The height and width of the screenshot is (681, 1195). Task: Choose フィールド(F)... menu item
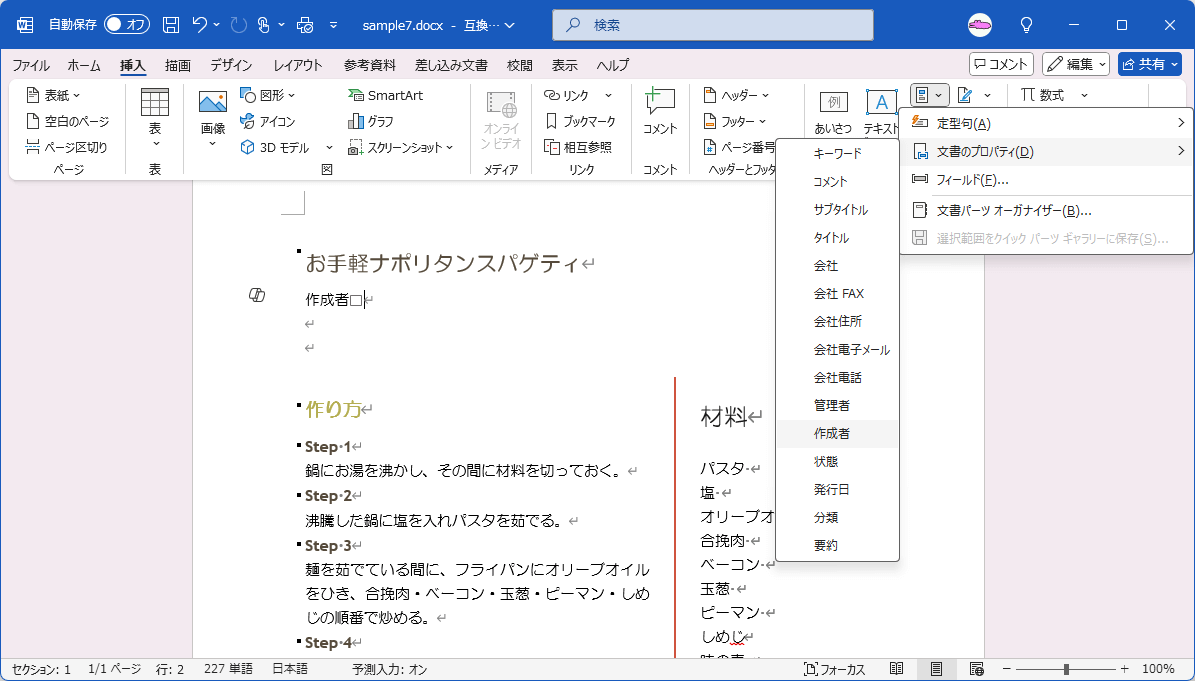pos(1046,180)
